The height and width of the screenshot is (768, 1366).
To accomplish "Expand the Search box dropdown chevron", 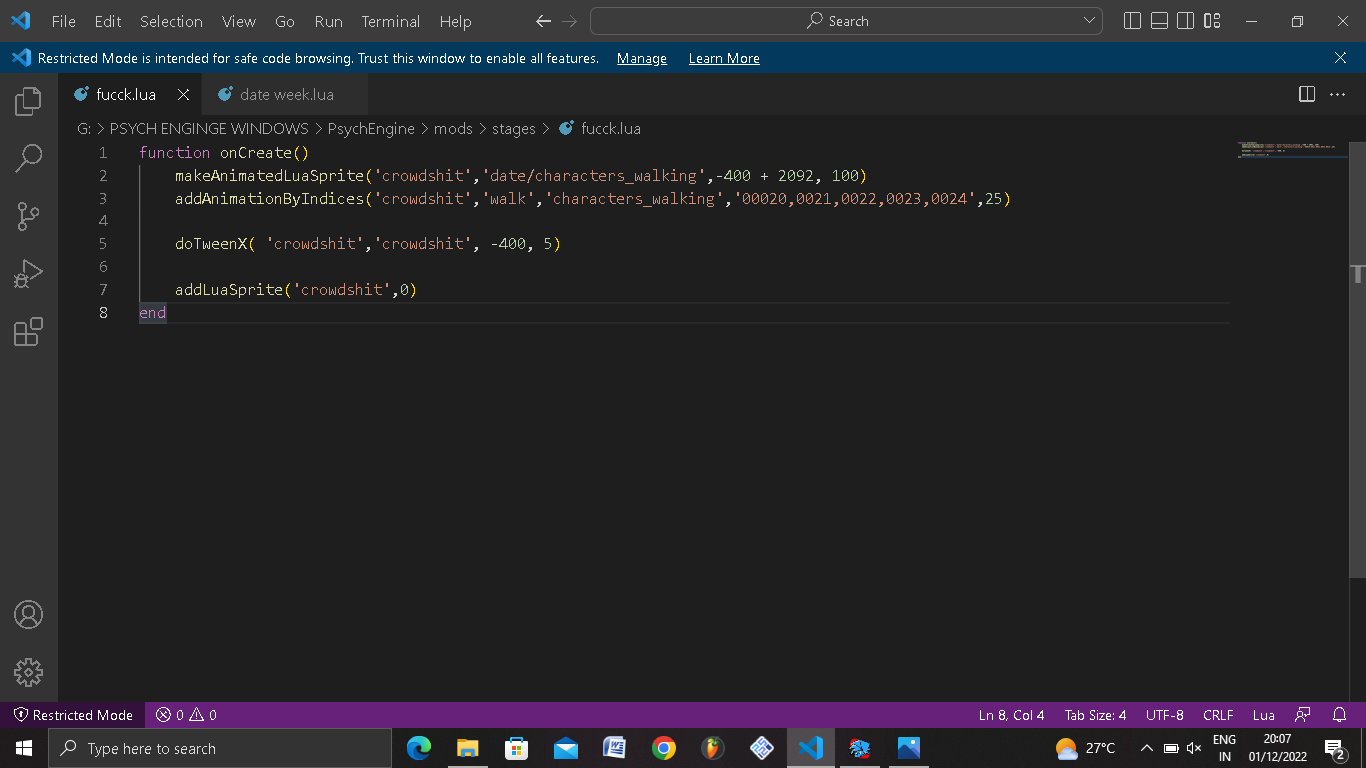I will (x=1090, y=20).
